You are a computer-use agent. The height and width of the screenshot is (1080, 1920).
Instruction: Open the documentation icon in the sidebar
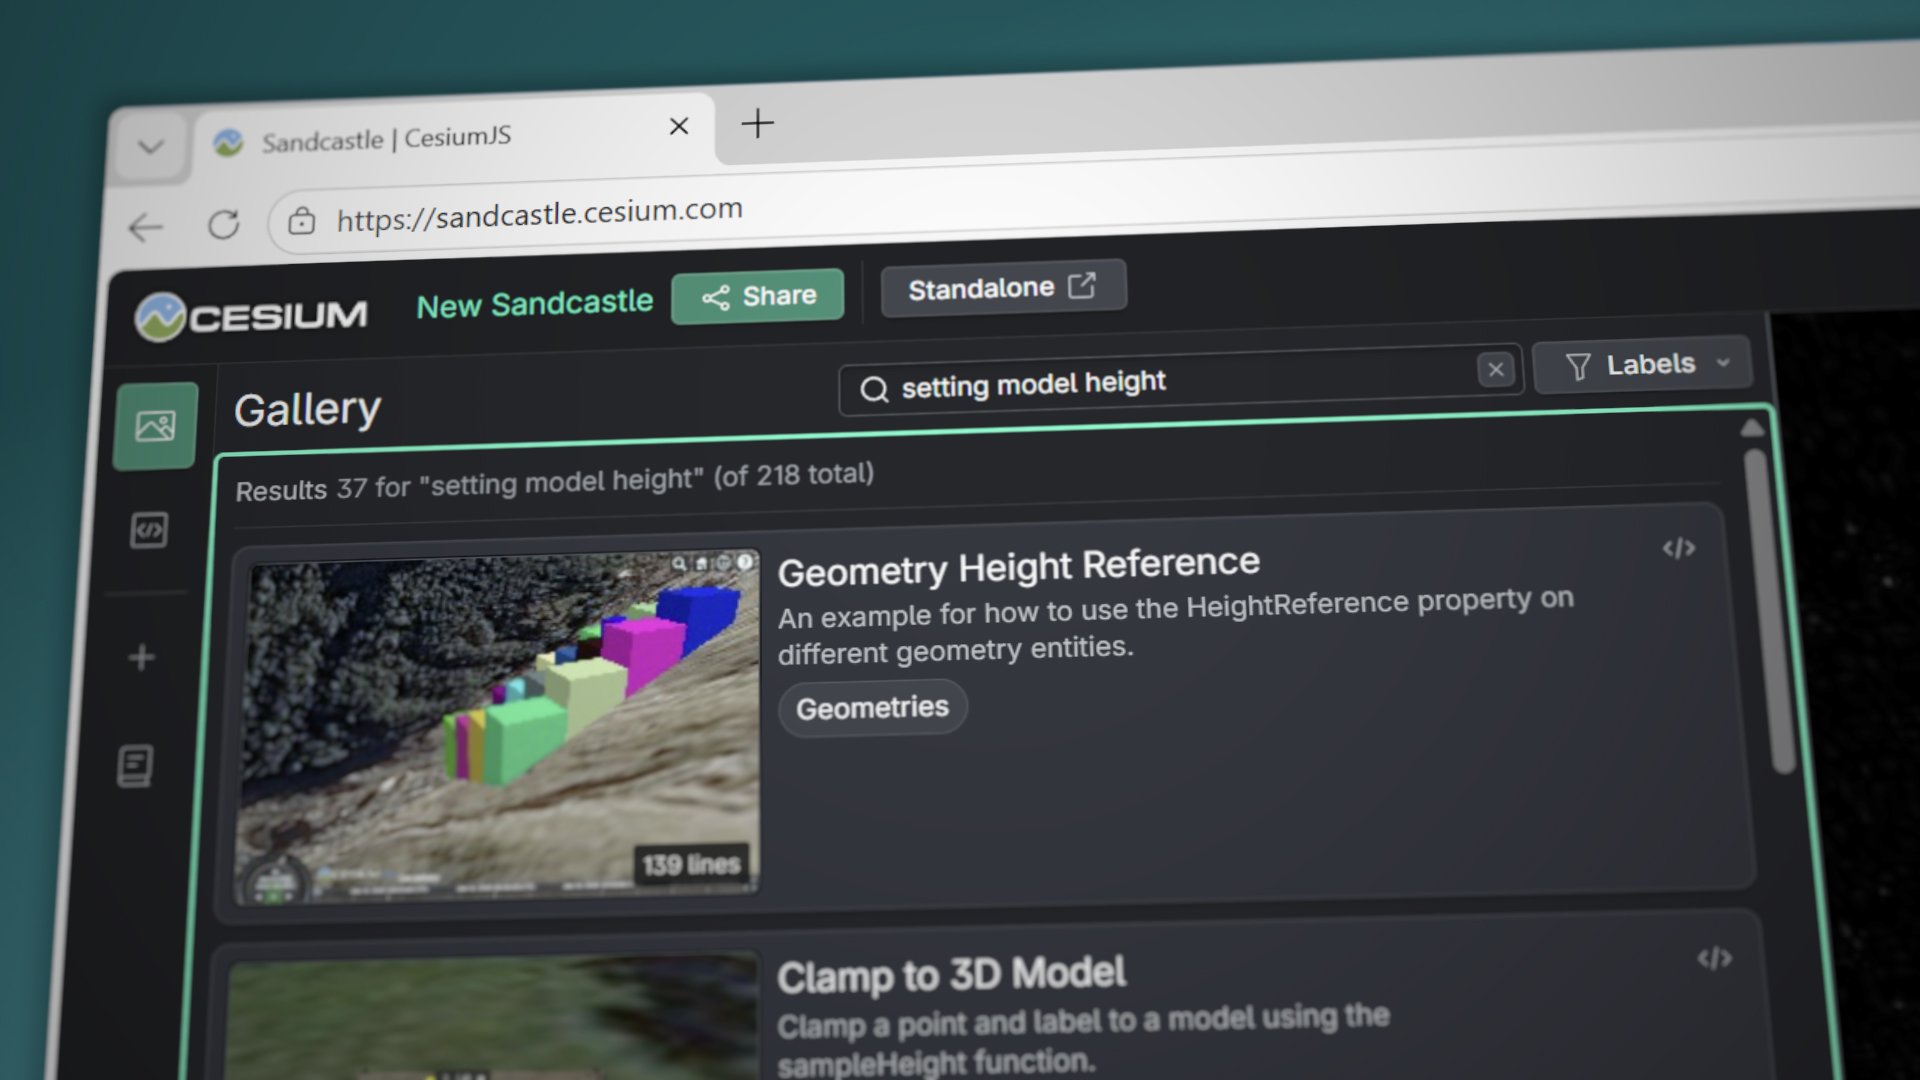(x=136, y=766)
